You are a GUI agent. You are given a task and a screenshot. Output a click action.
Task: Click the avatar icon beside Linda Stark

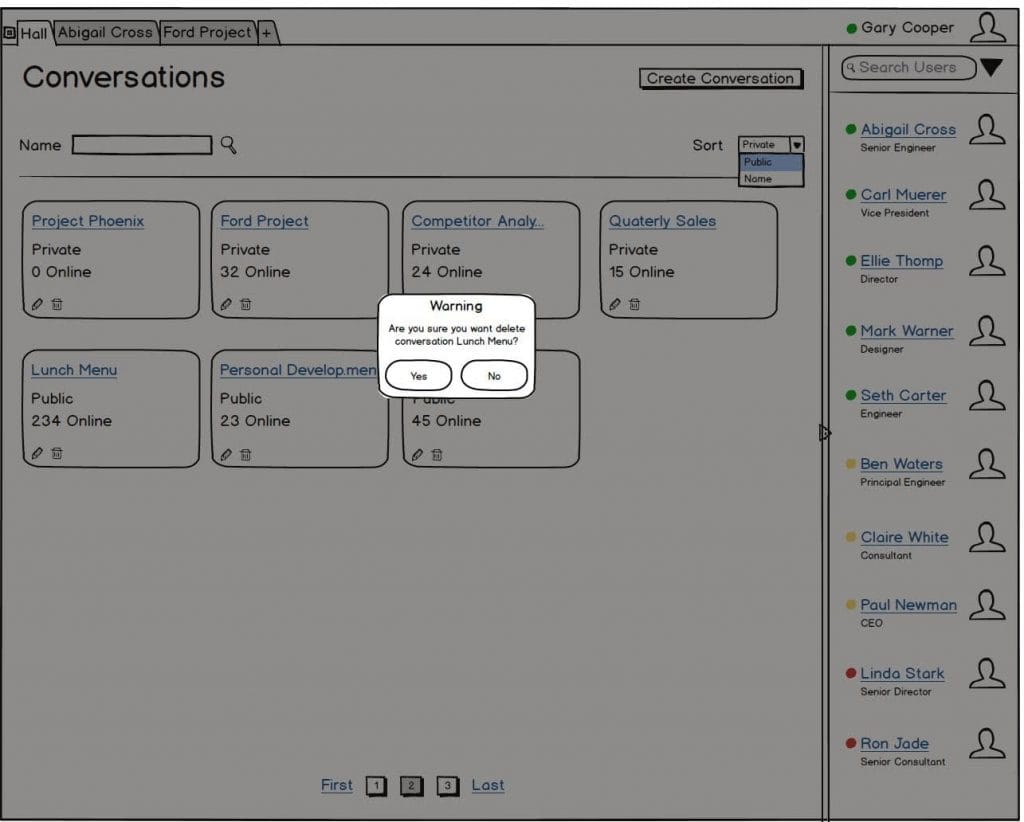pyautogui.click(x=987, y=674)
